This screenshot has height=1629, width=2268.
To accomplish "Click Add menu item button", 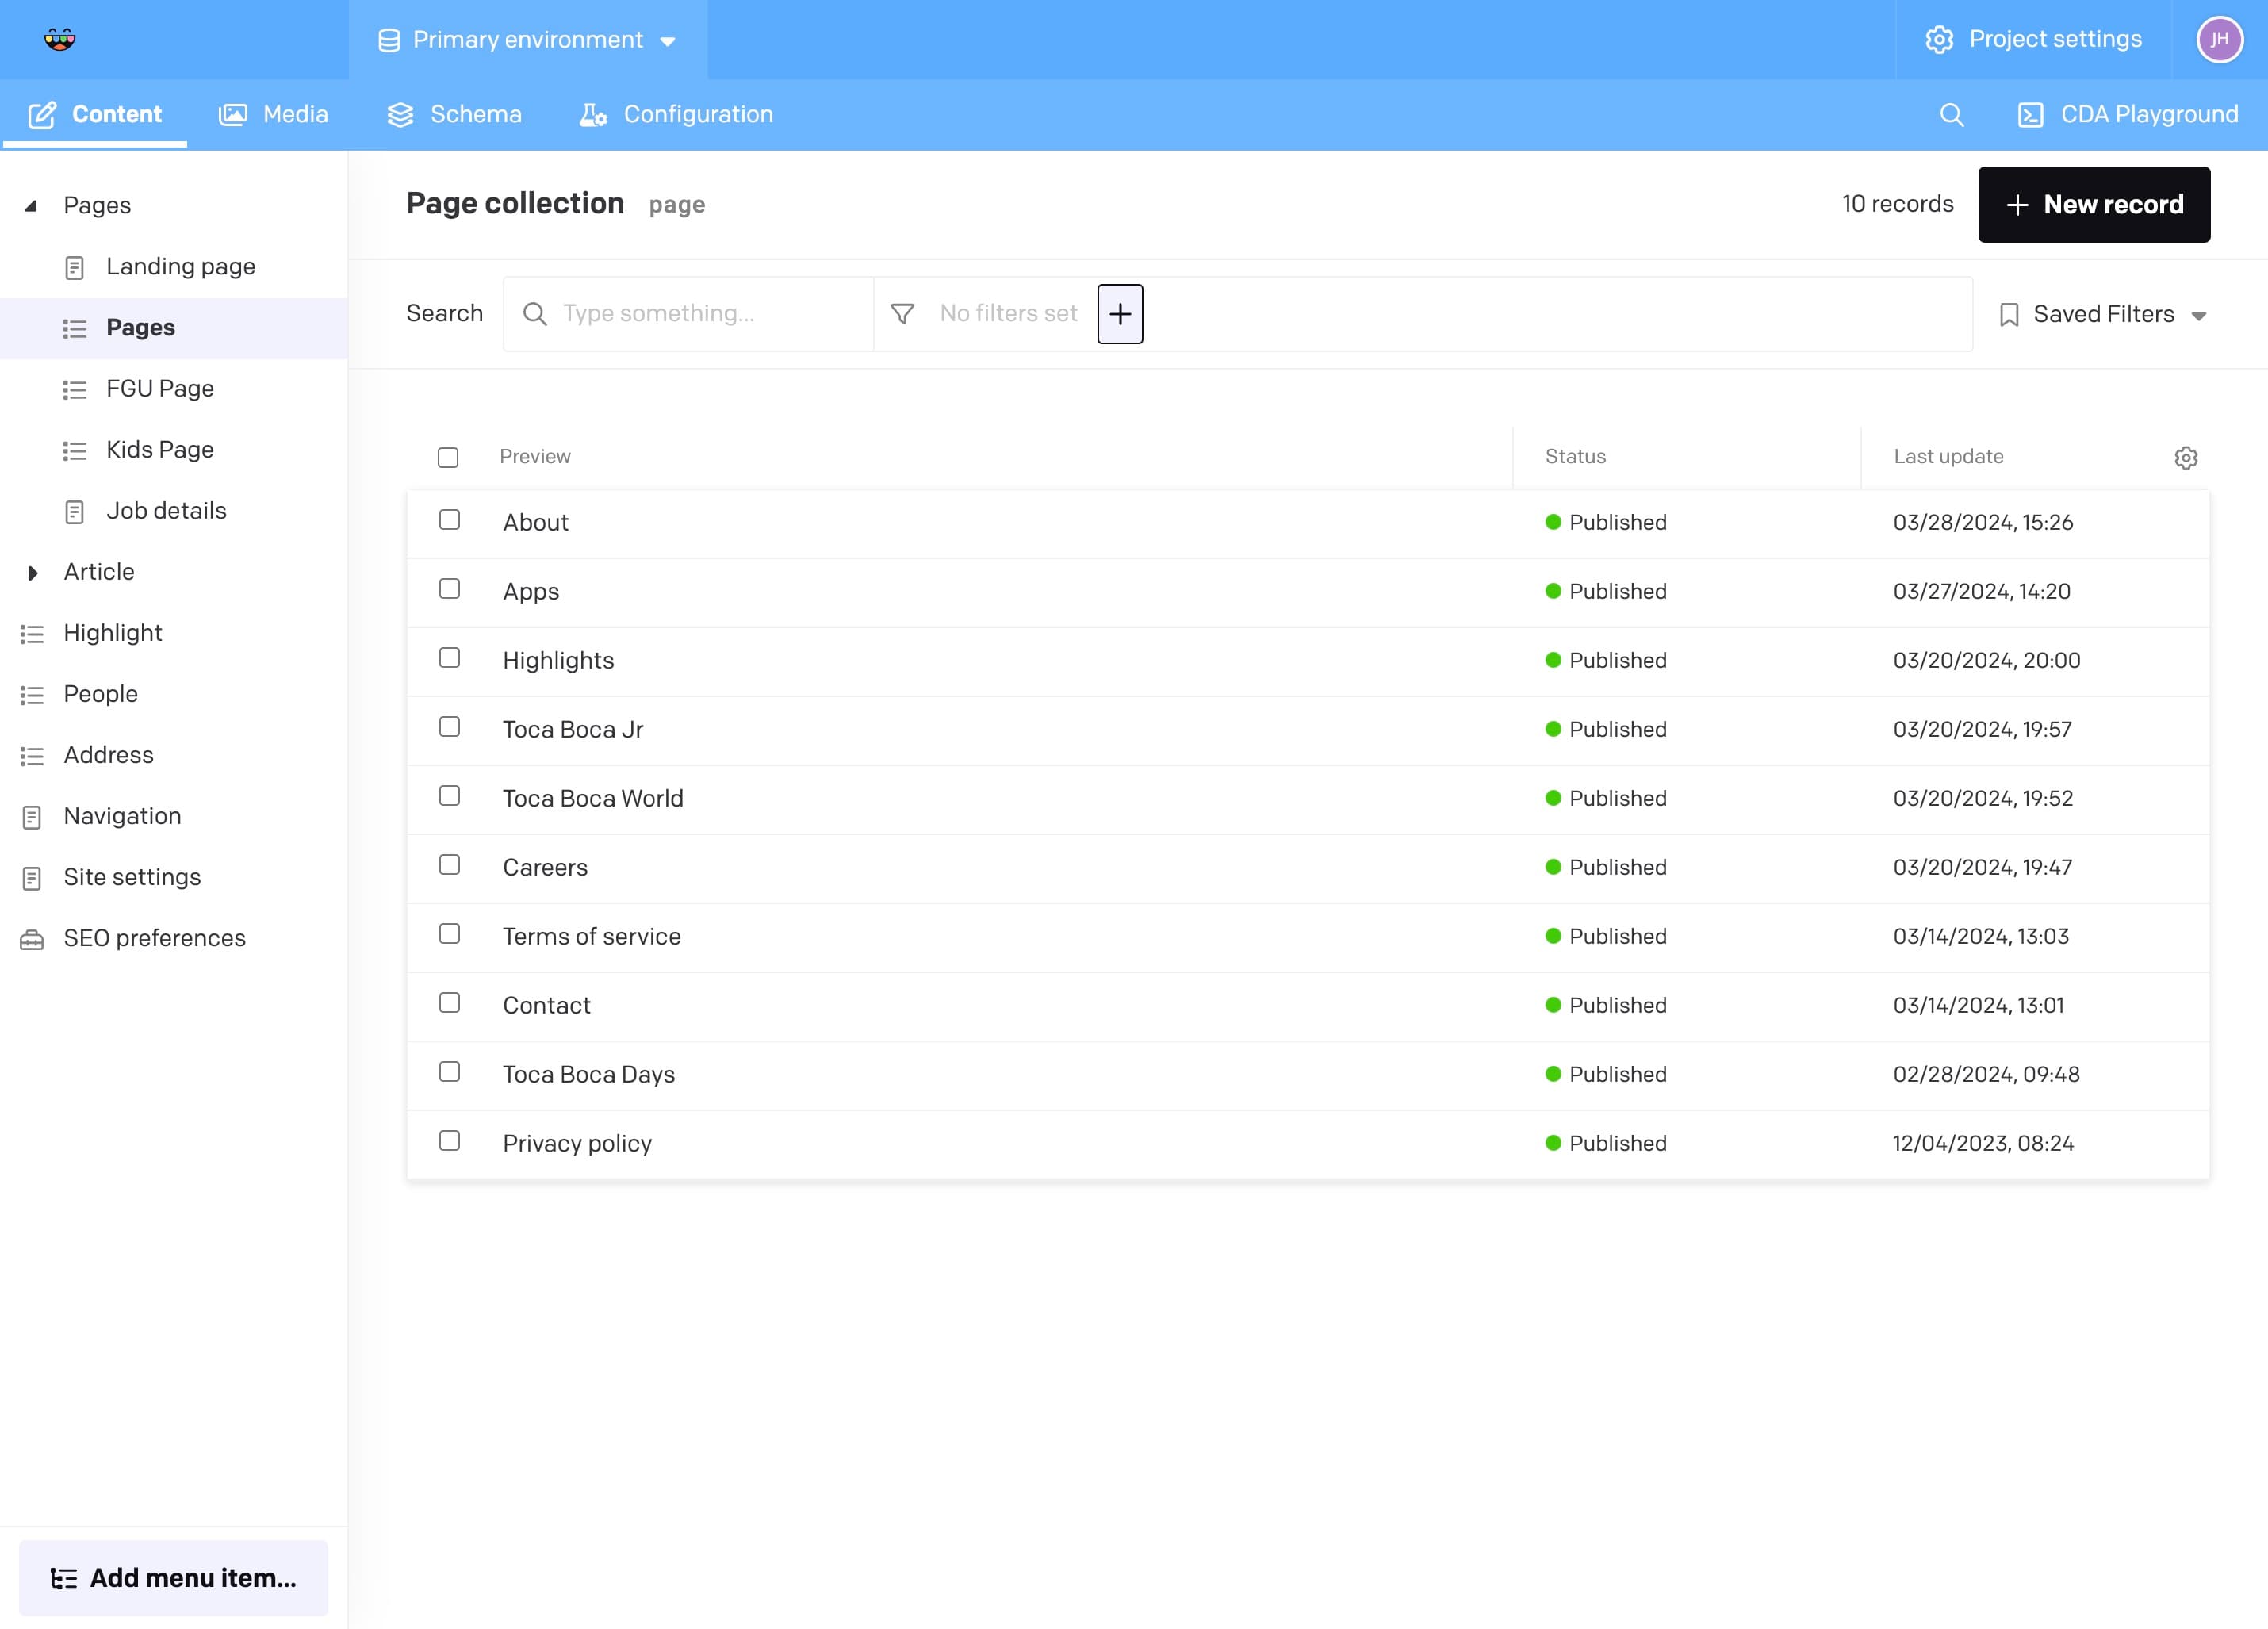I will point(174,1577).
